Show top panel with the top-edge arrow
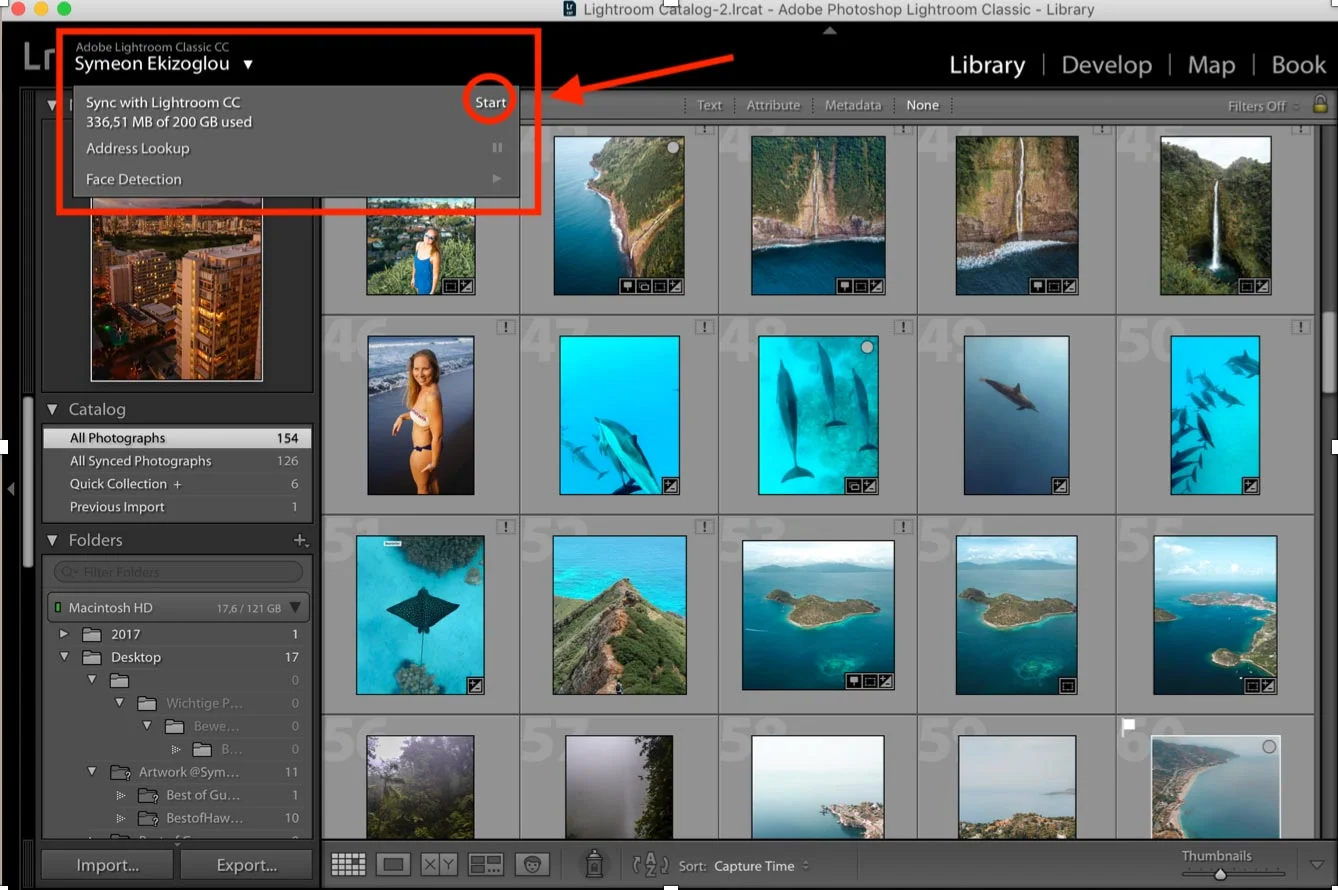 pos(828,31)
